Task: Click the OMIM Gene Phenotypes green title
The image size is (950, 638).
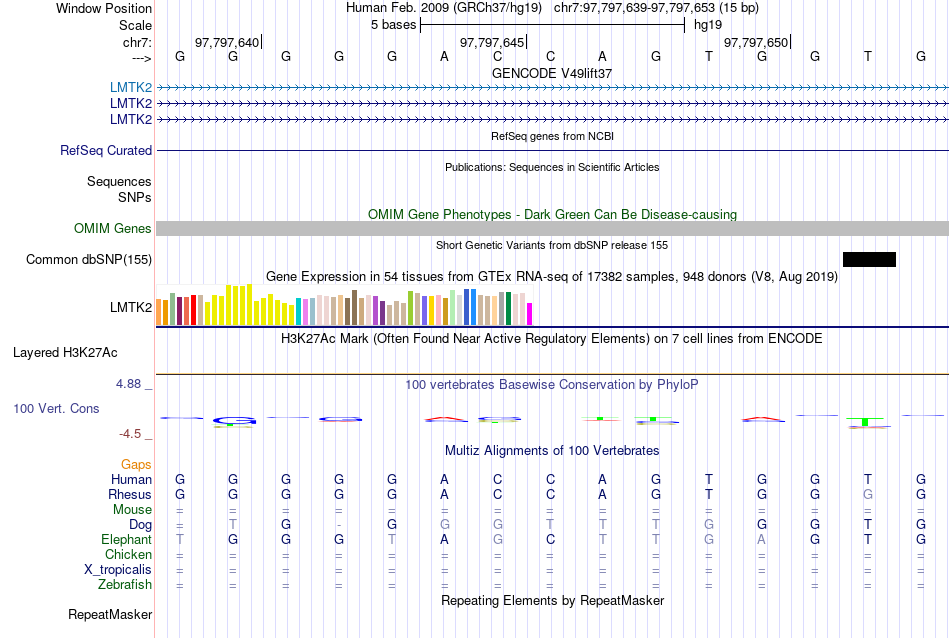Action: (552, 214)
